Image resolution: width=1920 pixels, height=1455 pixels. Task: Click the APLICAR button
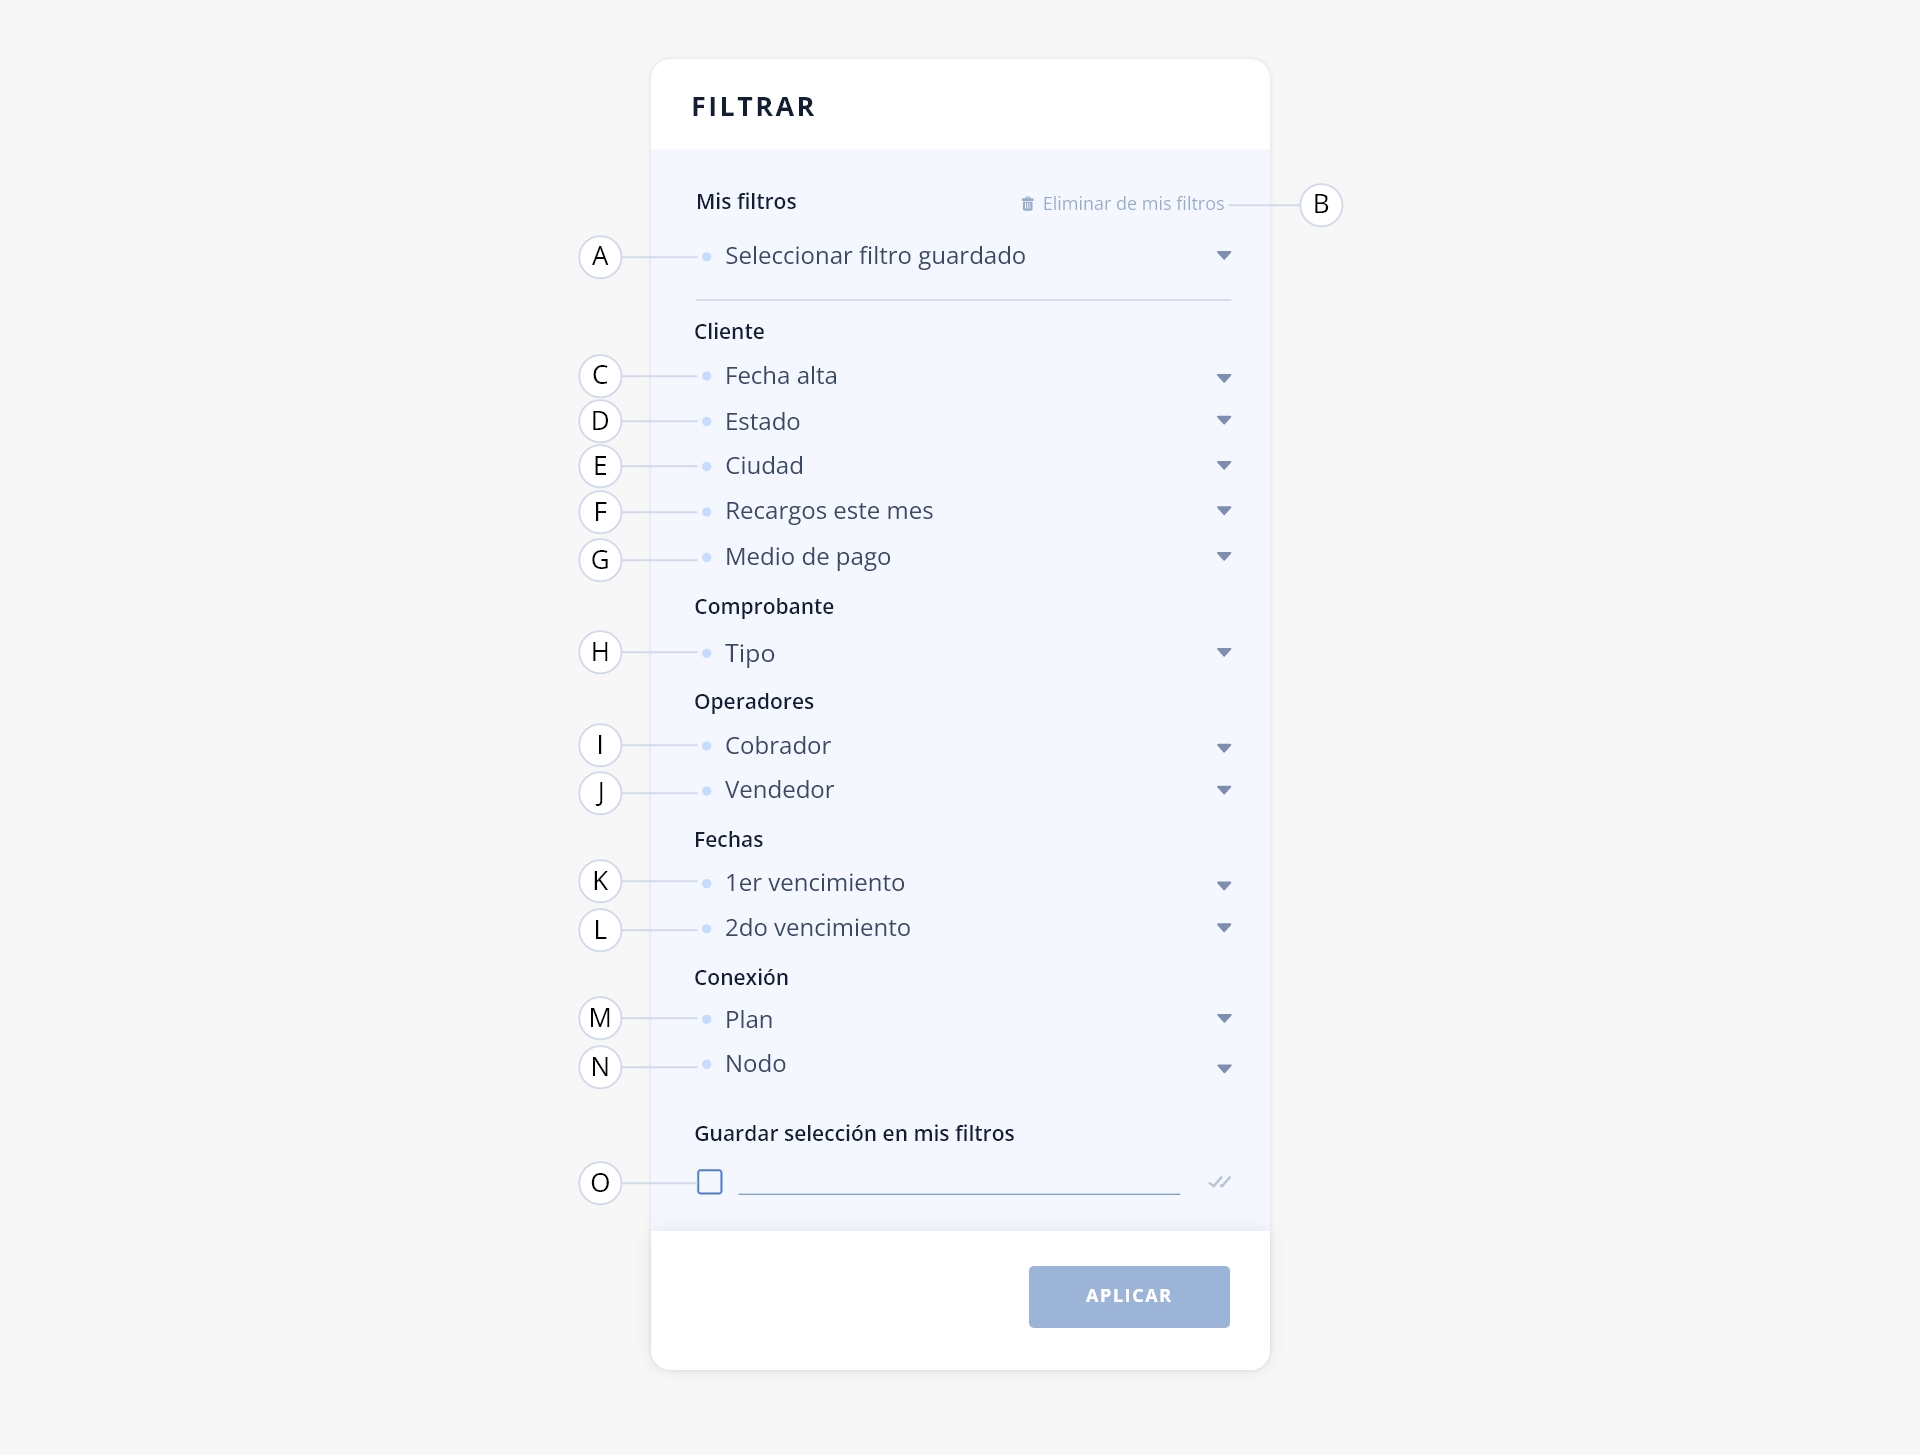coord(1129,1297)
